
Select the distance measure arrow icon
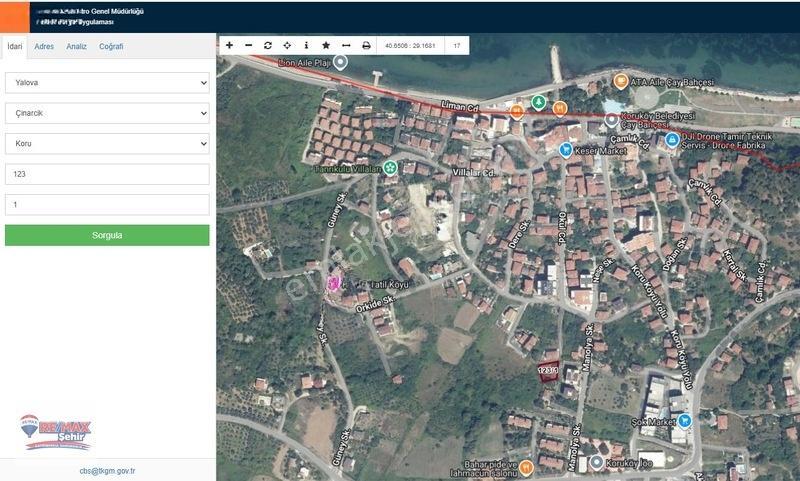pyautogui.click(x=346, y=45)
